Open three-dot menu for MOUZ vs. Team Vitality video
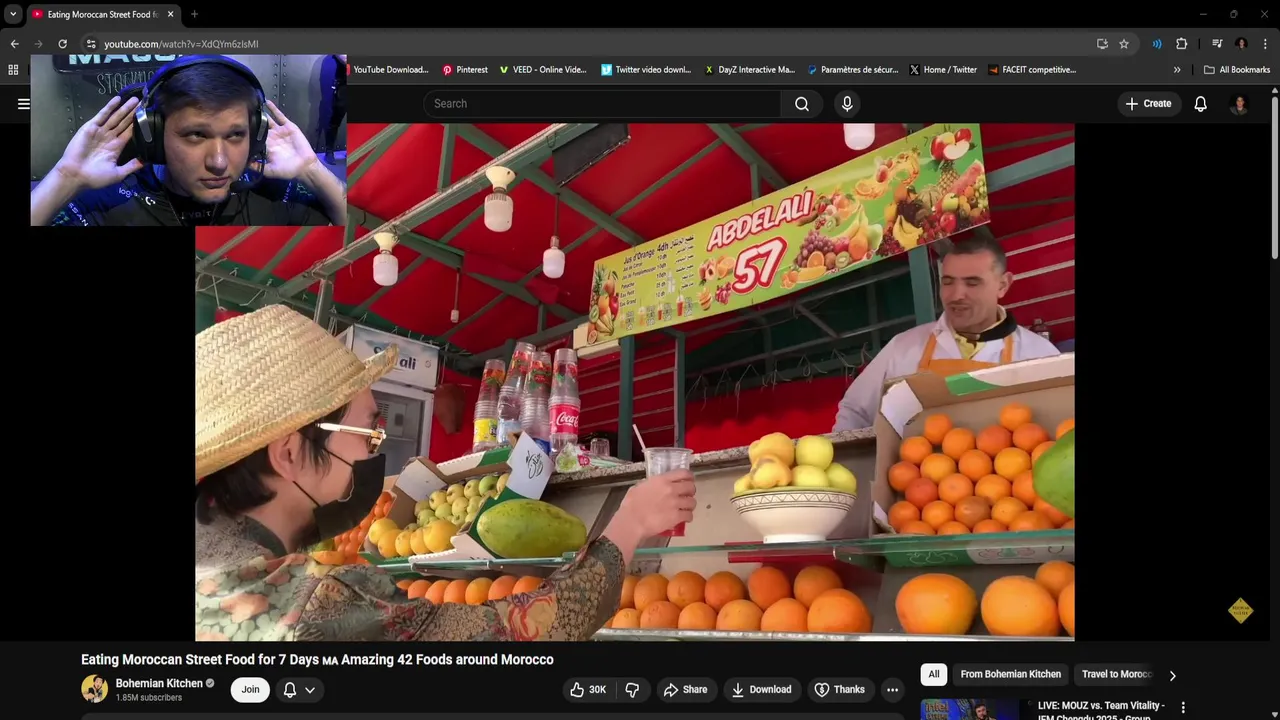The height and width of the screenshot is (720, 1280). [x=1183, y=708]
